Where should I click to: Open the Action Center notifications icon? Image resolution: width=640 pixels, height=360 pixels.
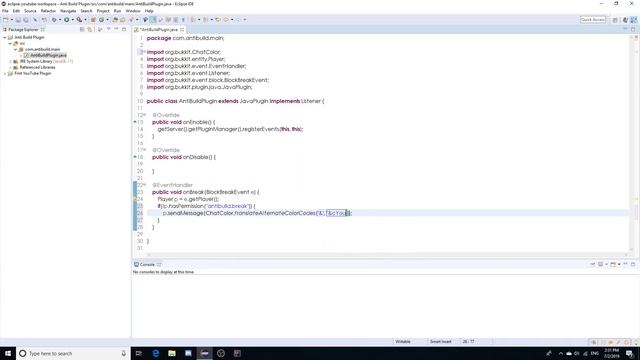point(630,353)
